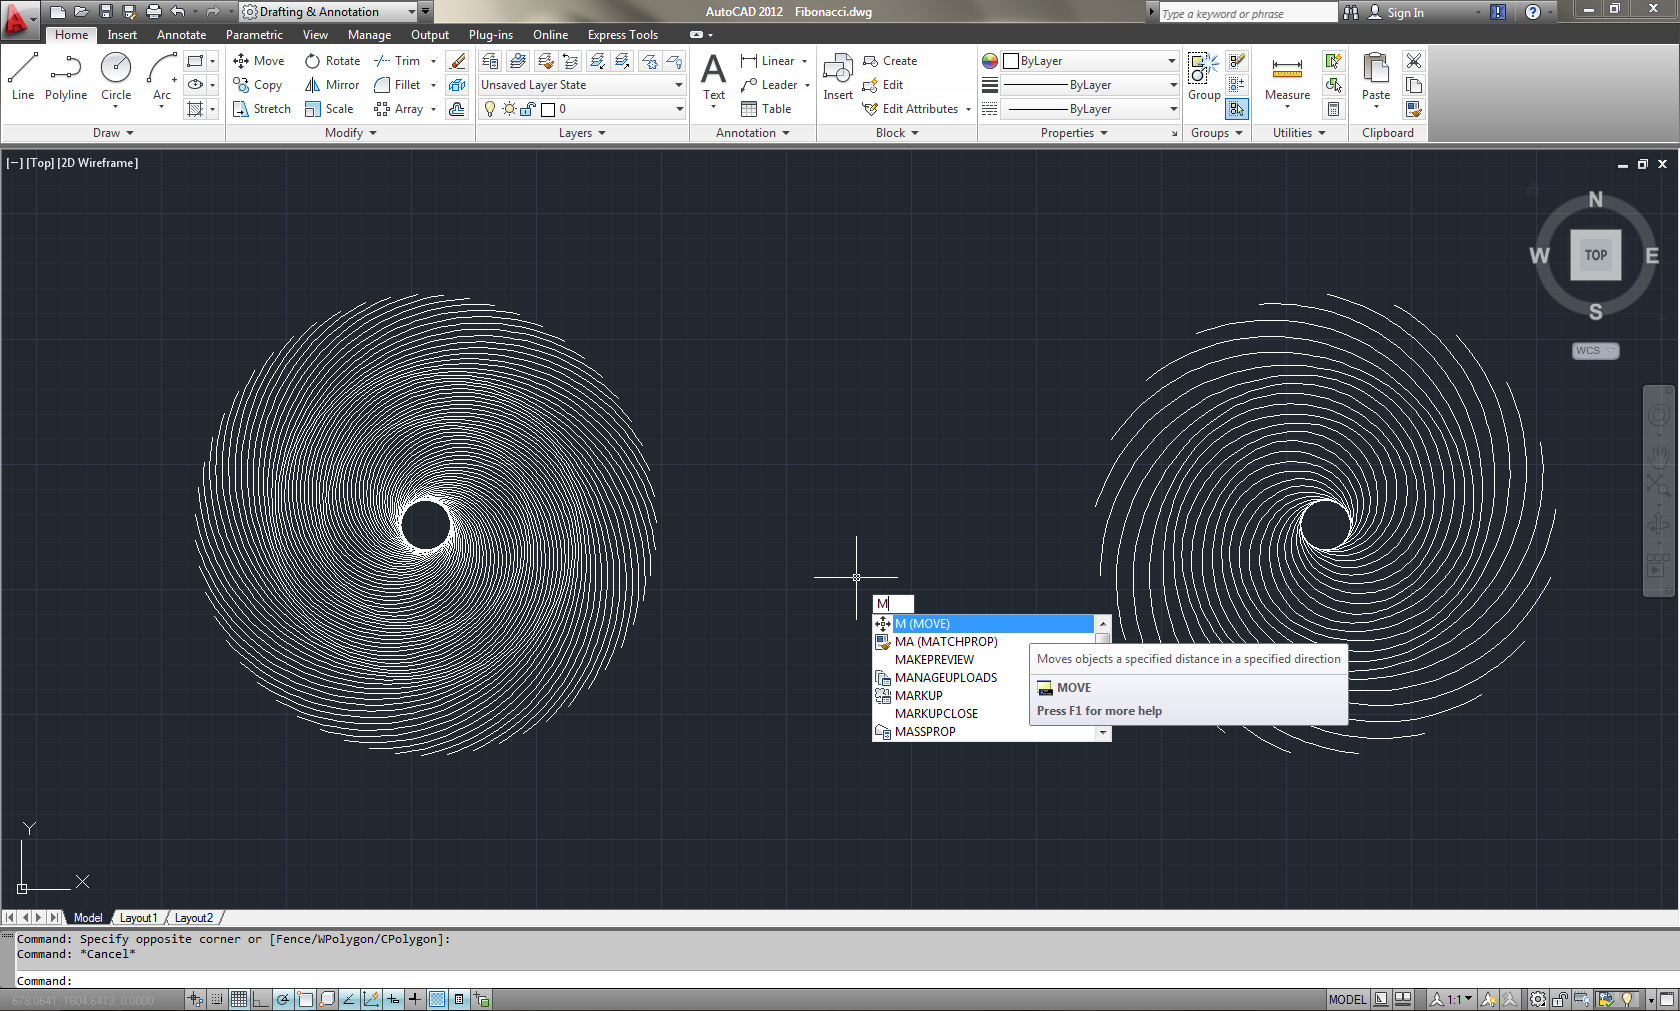
Task: Click the Rotate tool
Action: 333,61
